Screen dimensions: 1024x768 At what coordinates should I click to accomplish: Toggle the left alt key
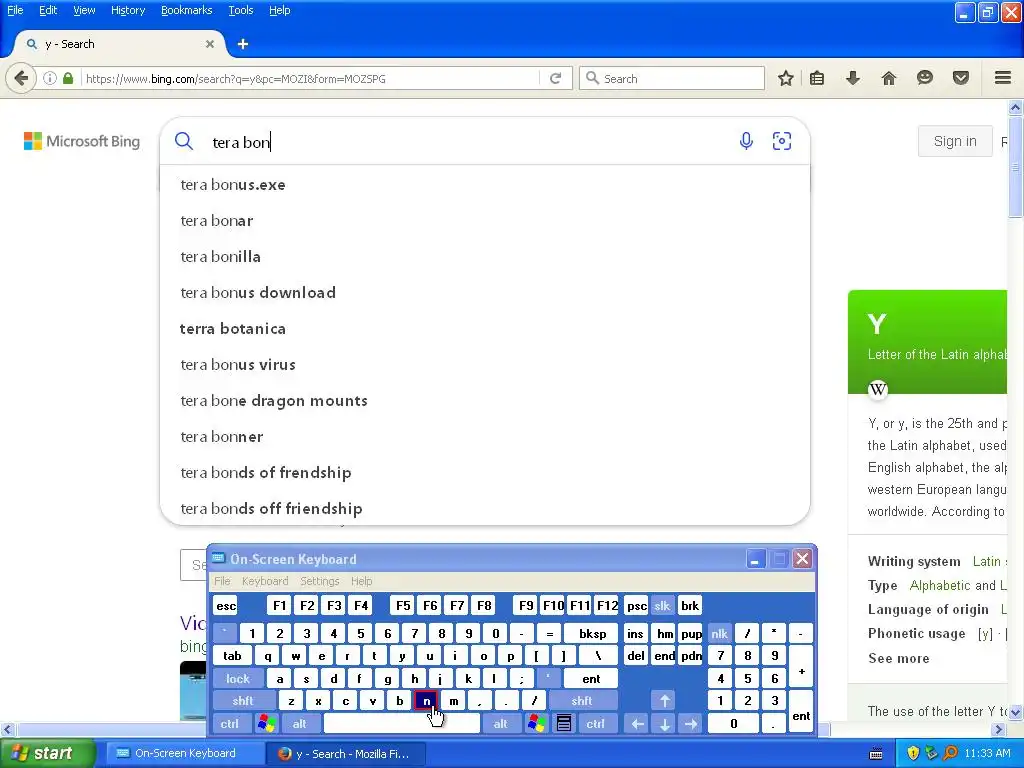pyautogui.click(x=299, y=724)
